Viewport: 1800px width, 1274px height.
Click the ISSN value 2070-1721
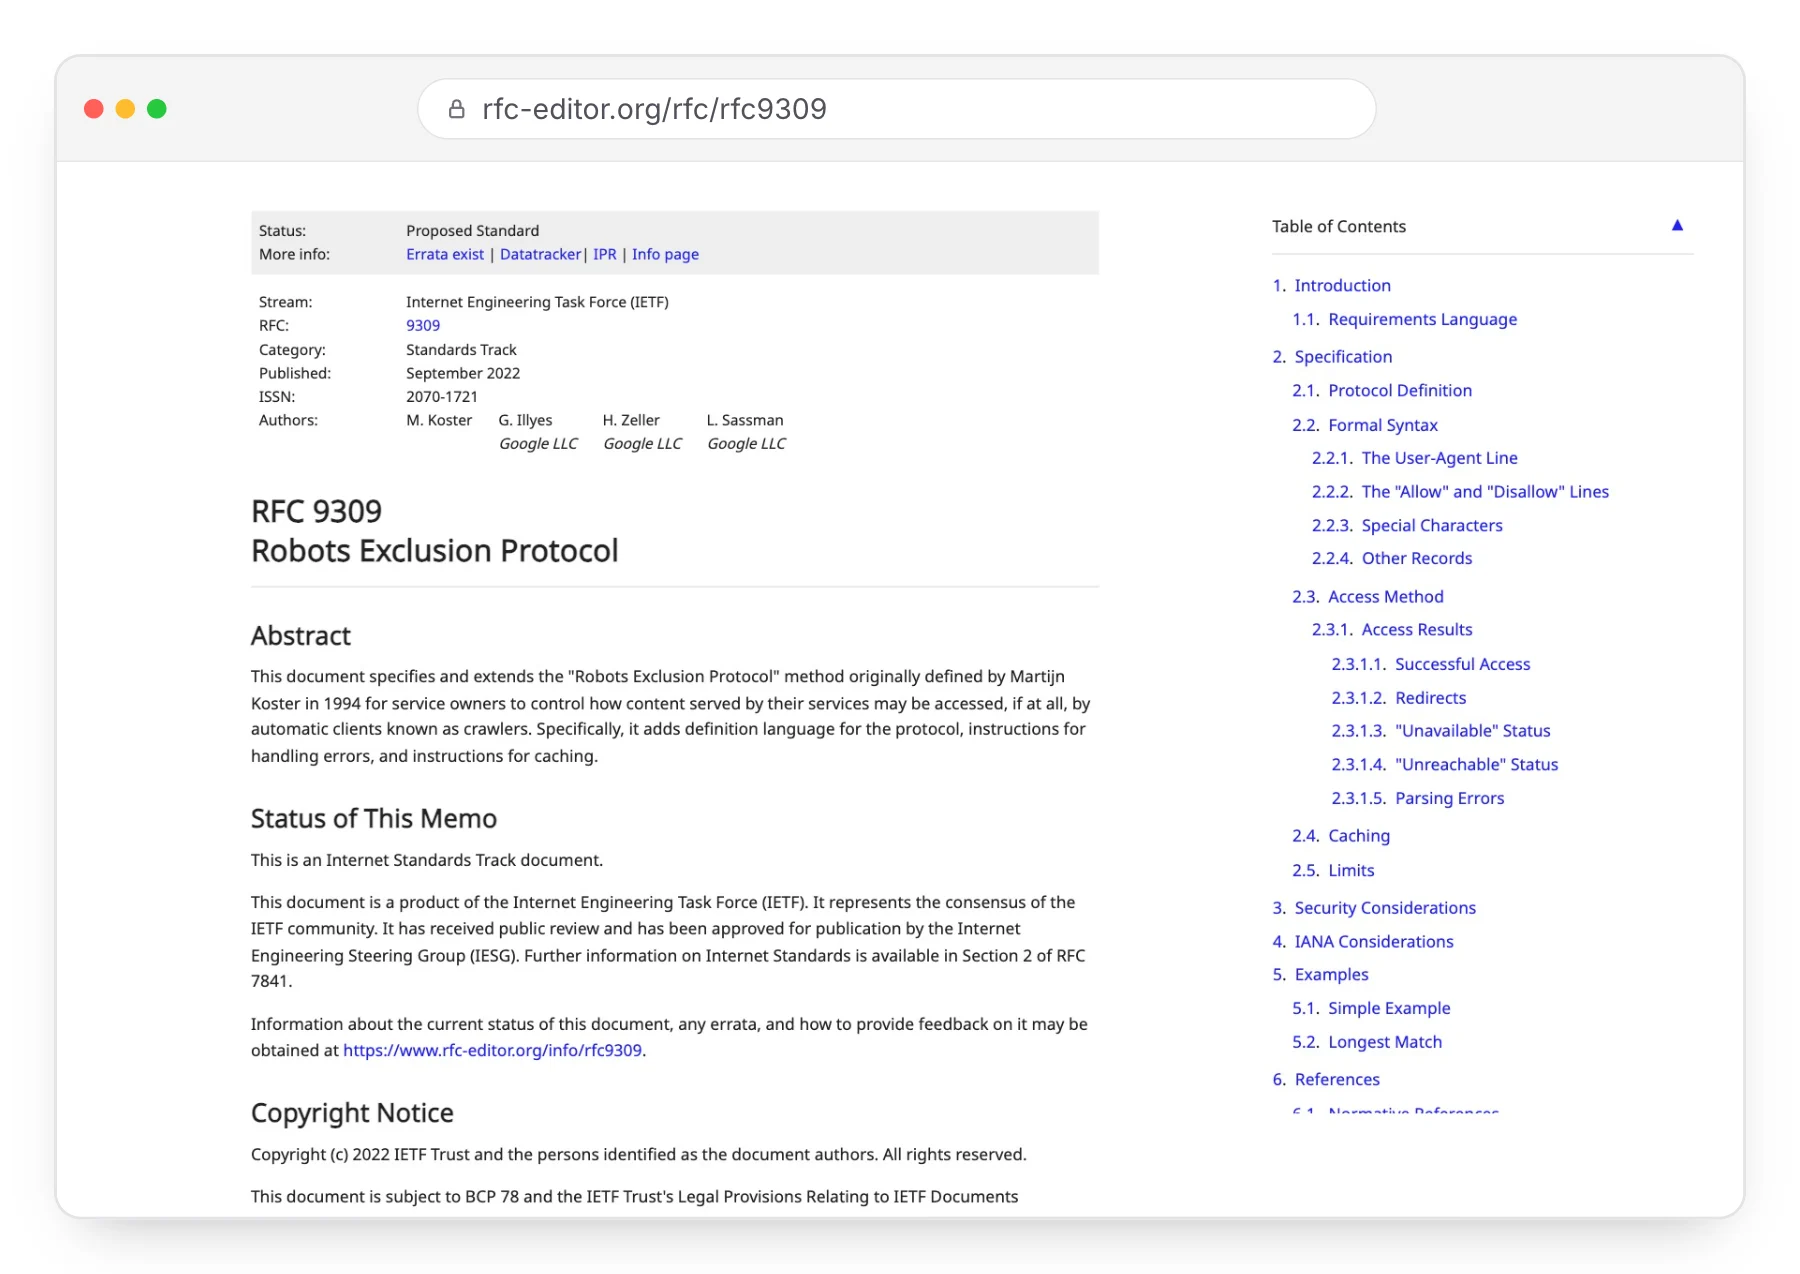point(442,396)
